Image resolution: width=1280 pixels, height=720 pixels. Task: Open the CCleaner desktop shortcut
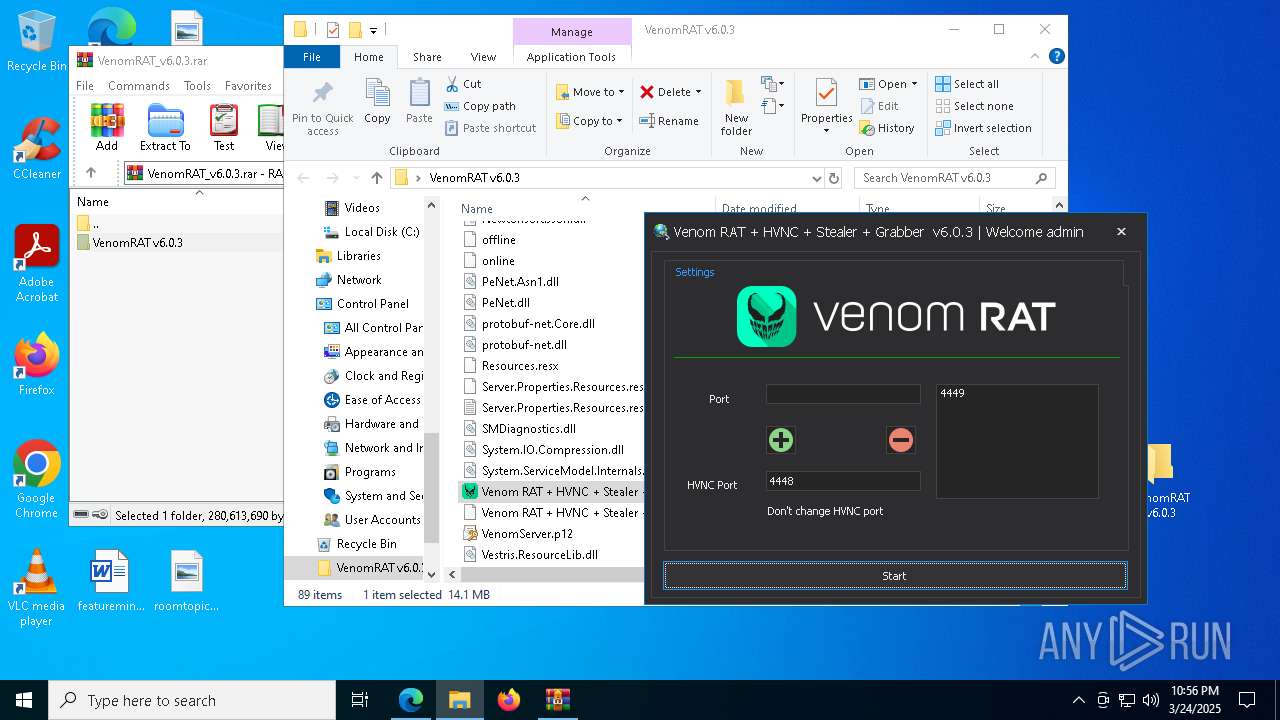37,148
